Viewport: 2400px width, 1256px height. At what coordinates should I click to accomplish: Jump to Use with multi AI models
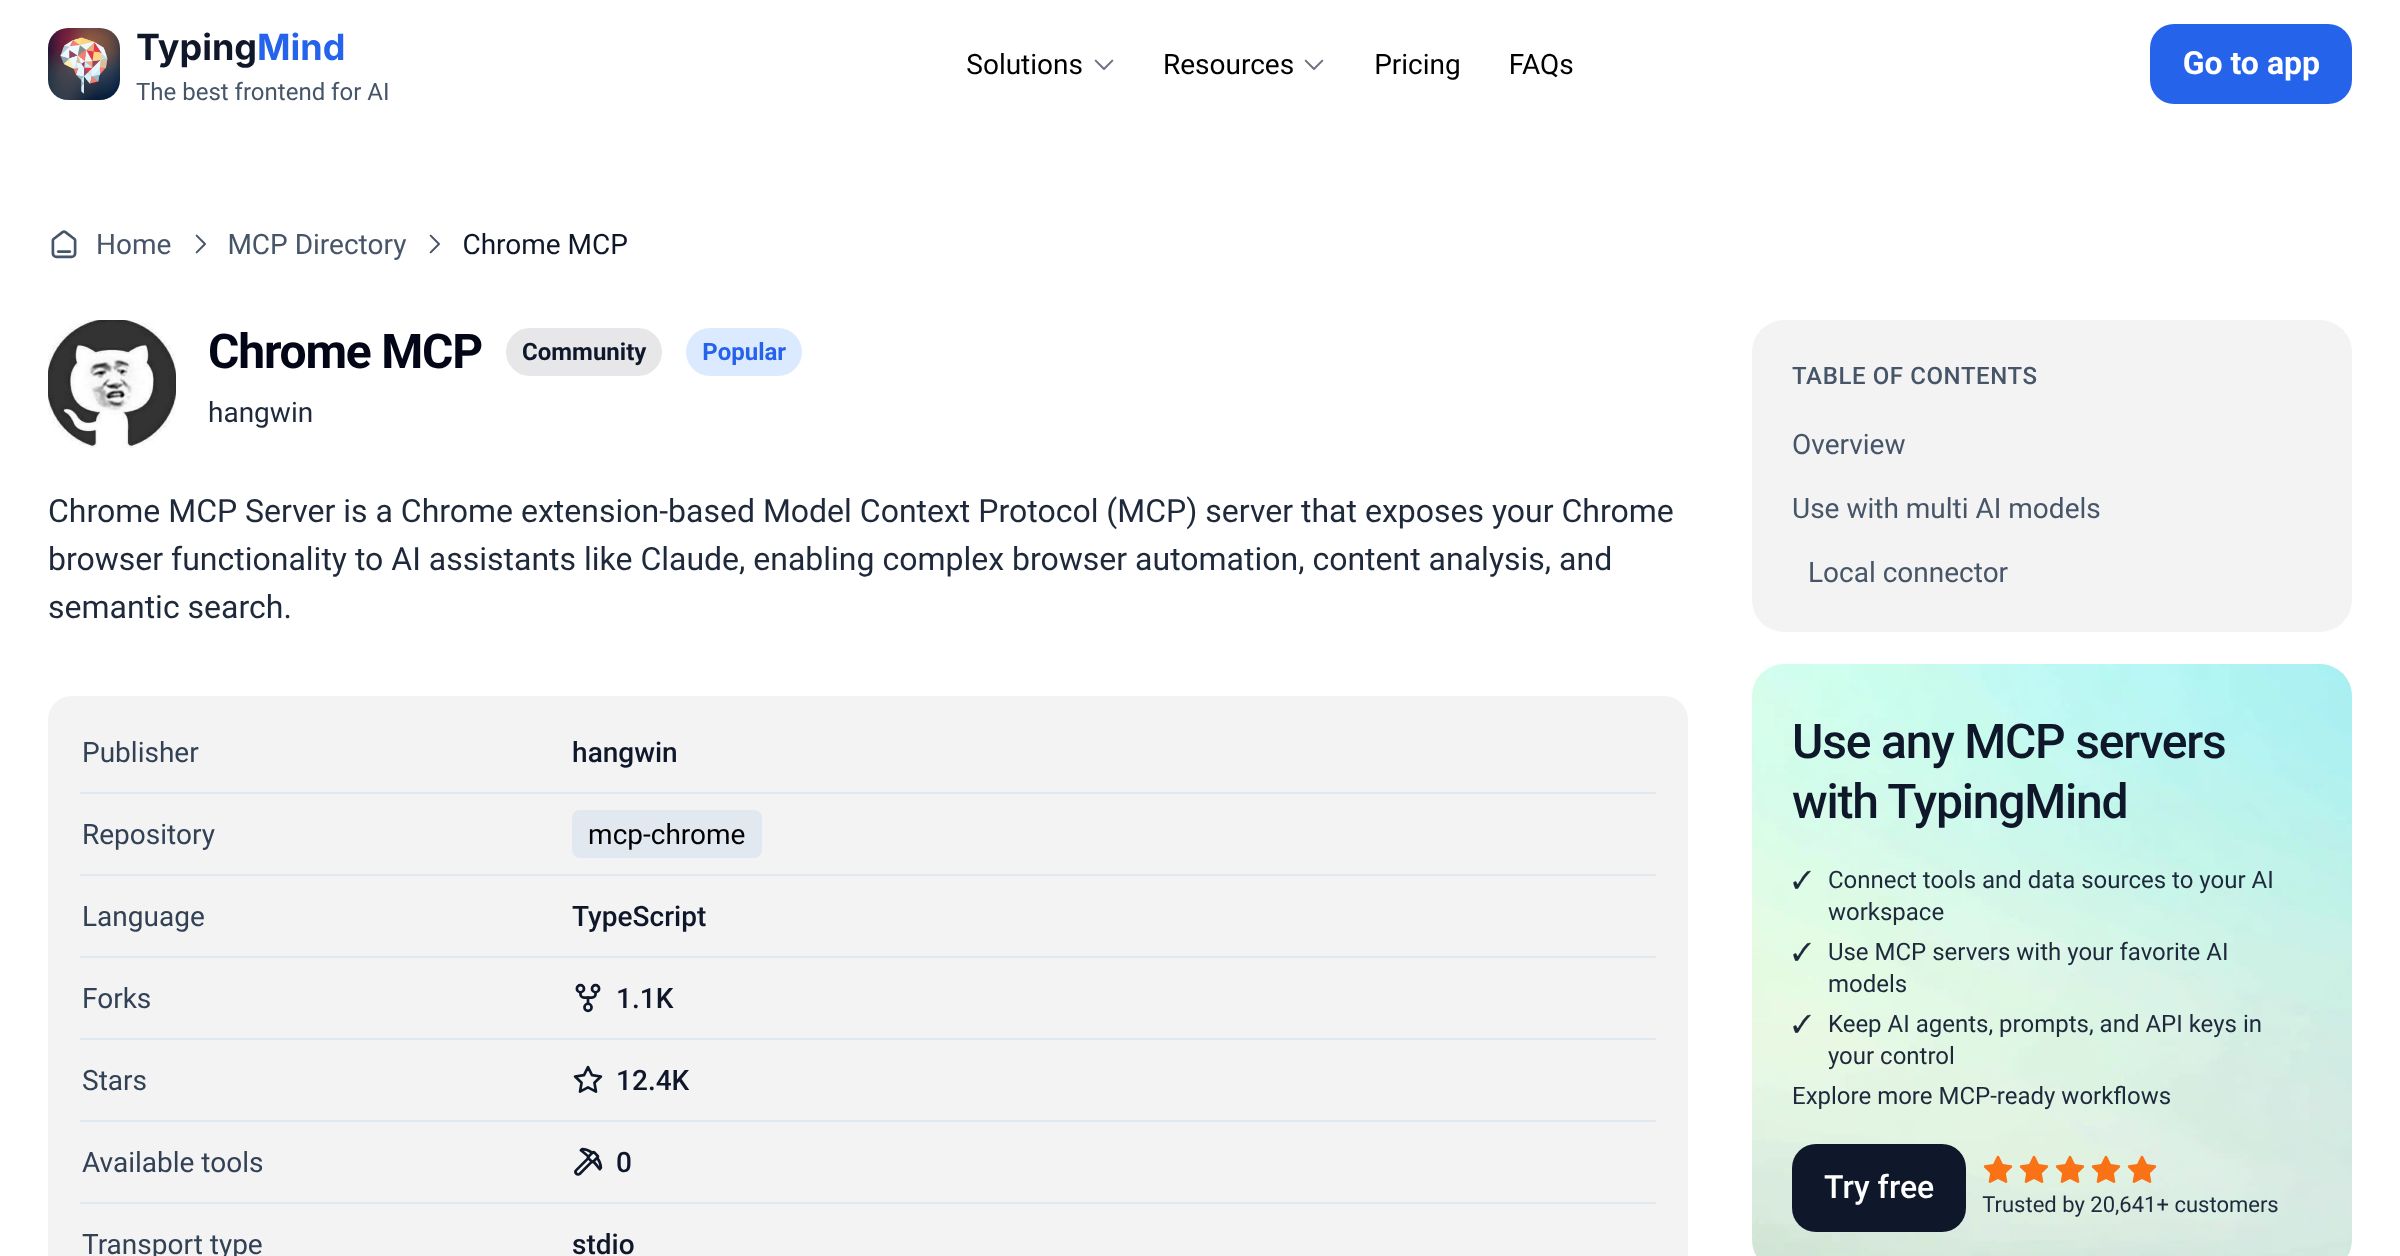[1946, 508]
